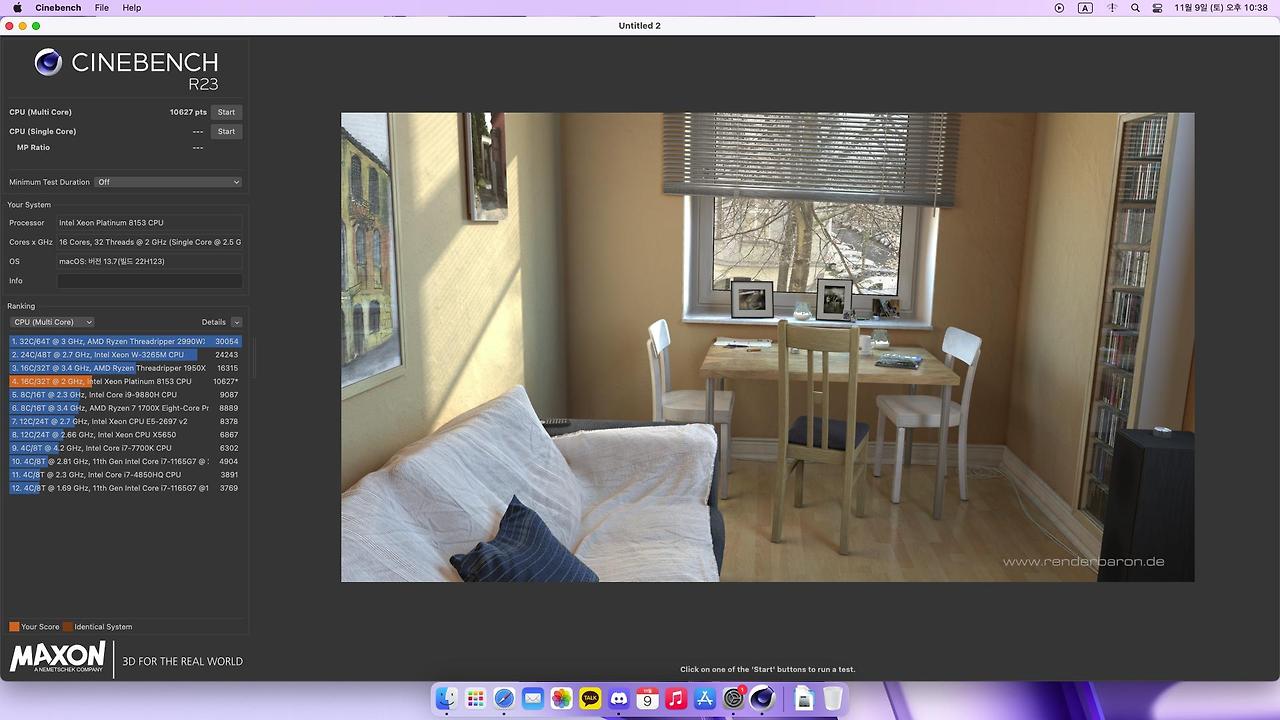
Task: Open Photos from the dock
Action: tap(562, 699)
